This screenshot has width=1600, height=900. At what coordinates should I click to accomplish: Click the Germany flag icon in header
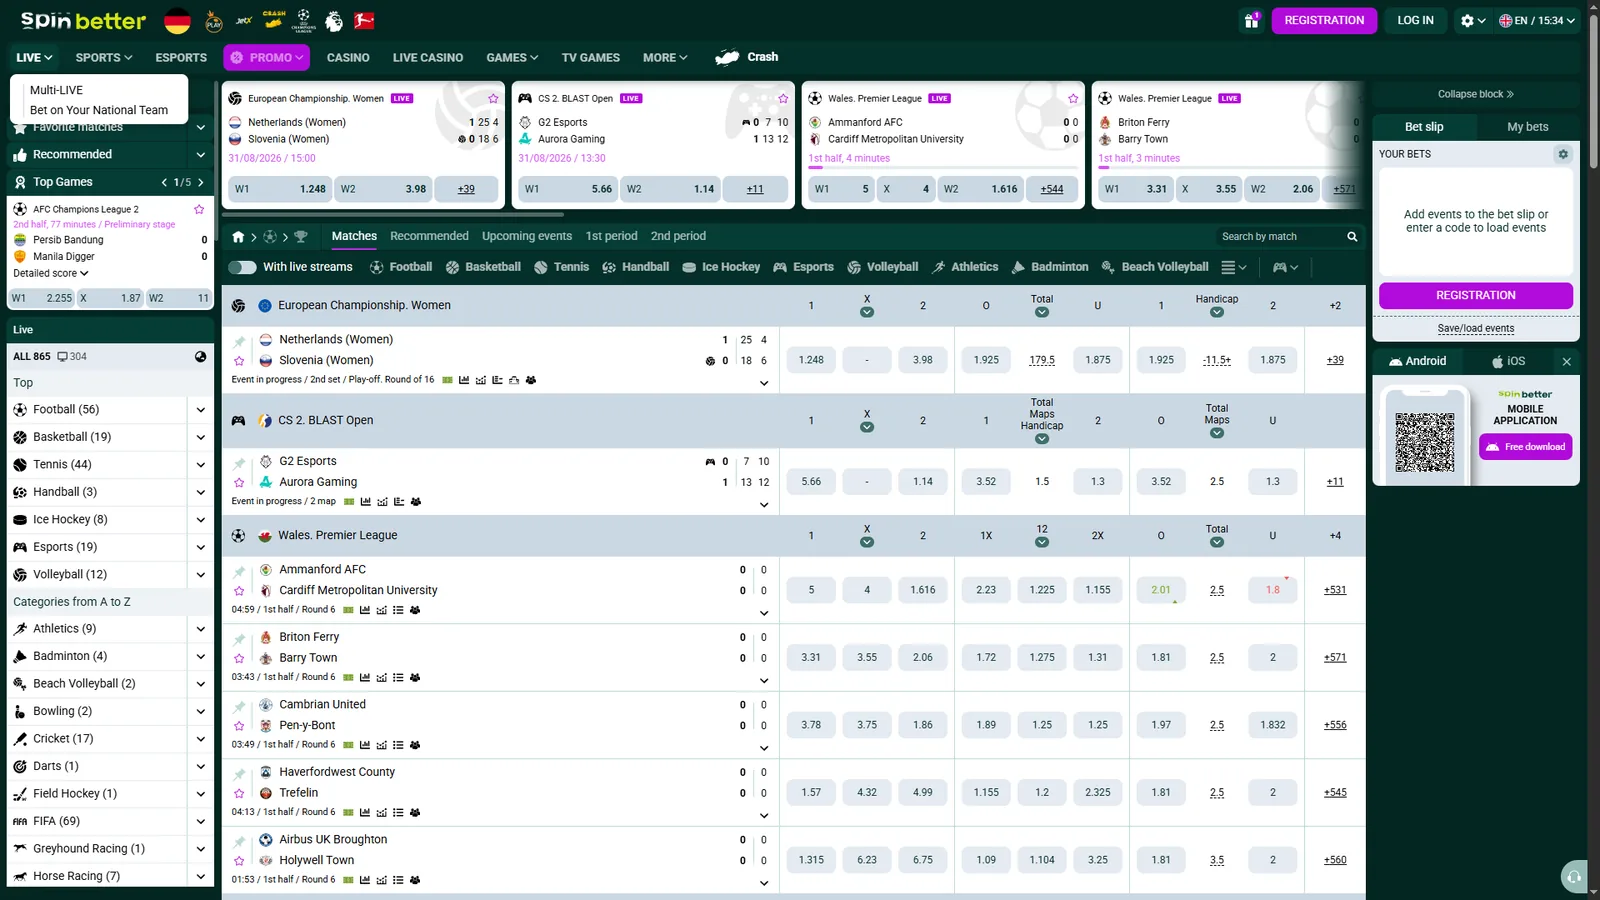[178, 20]
